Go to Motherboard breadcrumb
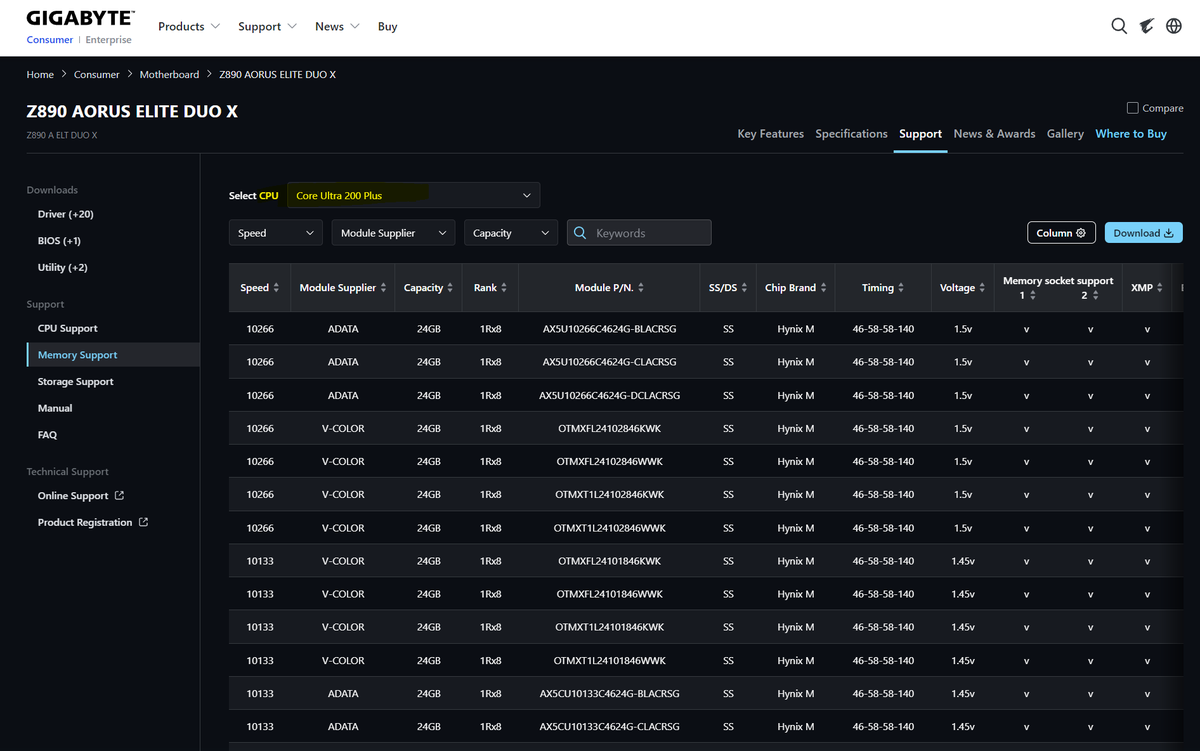 click(169, 74)
